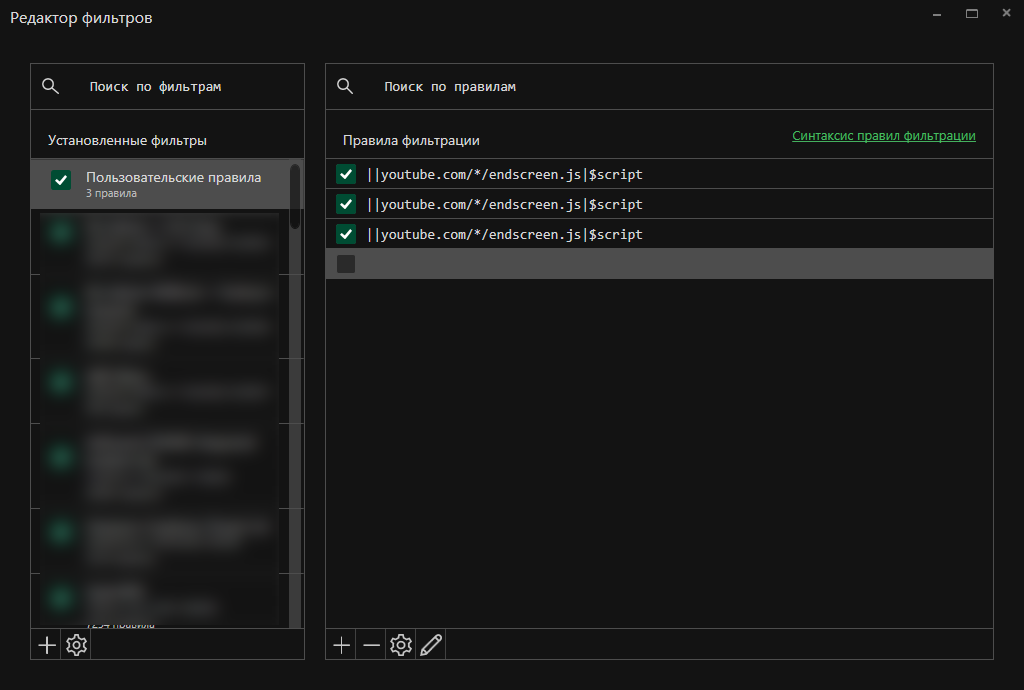Click the magnifier icon beside Поиск по правилам
The width and height of the screenshot is (1024, 690).
pos(345,86)
